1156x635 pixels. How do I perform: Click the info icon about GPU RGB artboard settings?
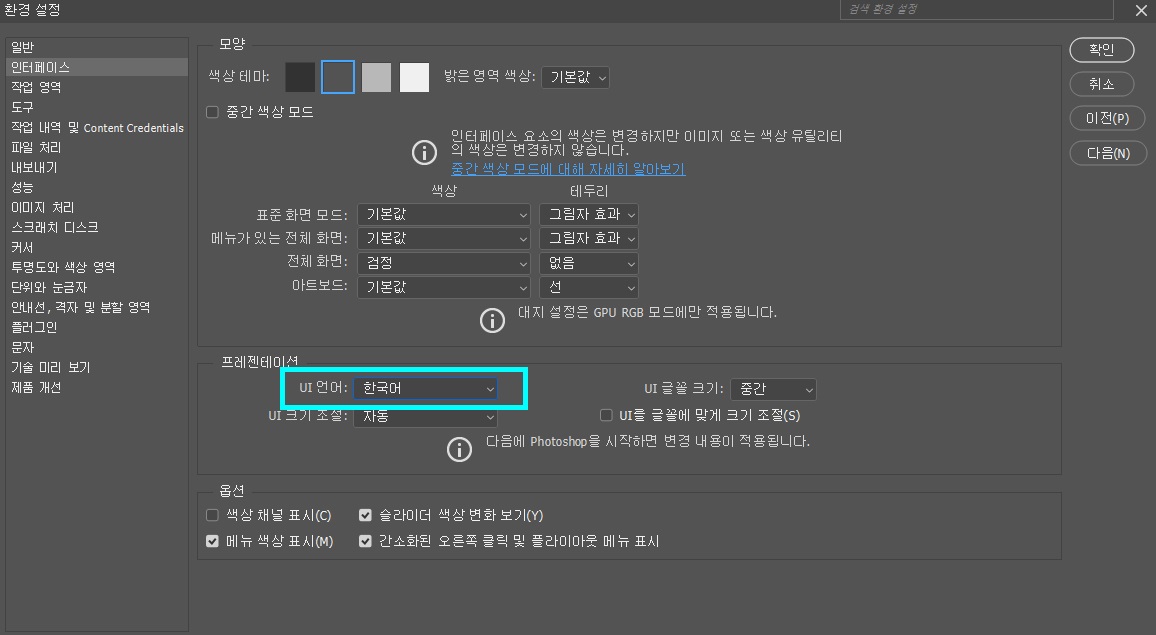(x=491, y=320)
